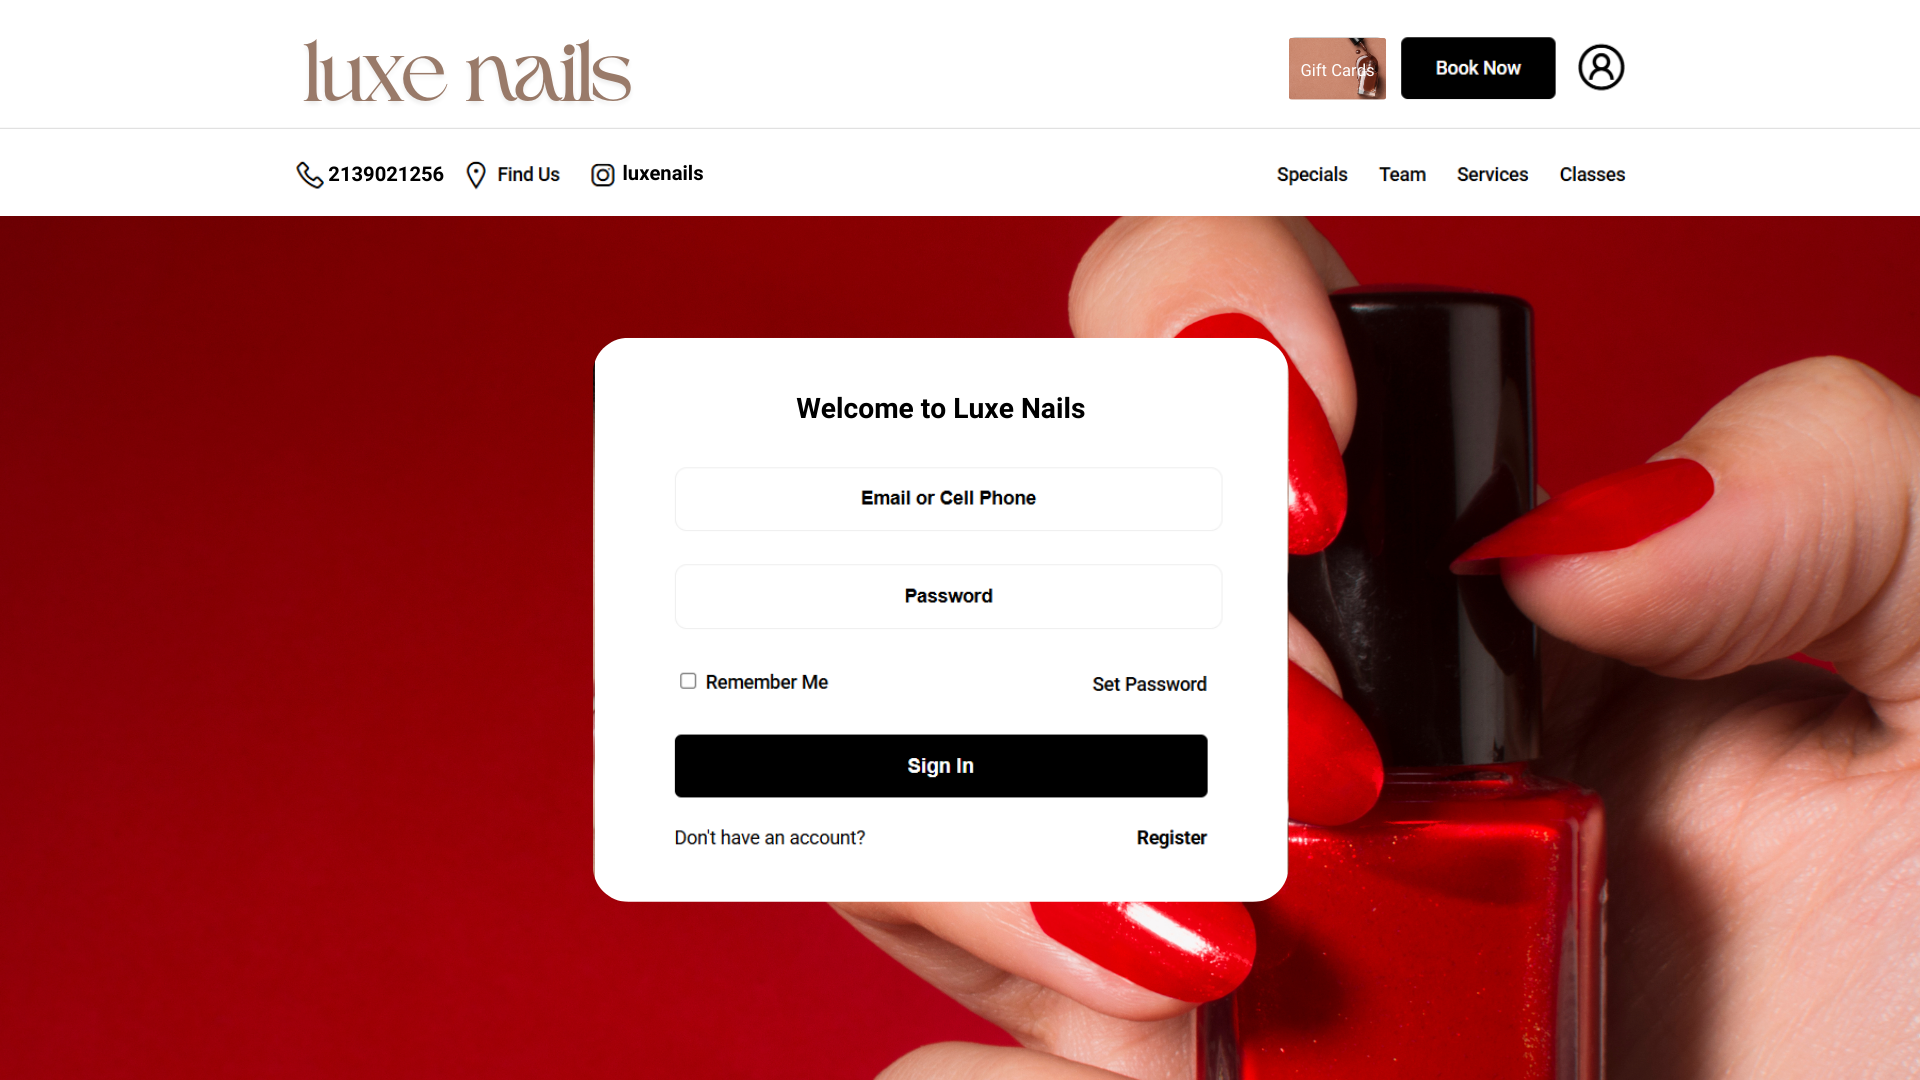Image resolution: width=1920 pixels, height=1080 pixels.
Task: Submit with the Sign In button
Action: 941,766
